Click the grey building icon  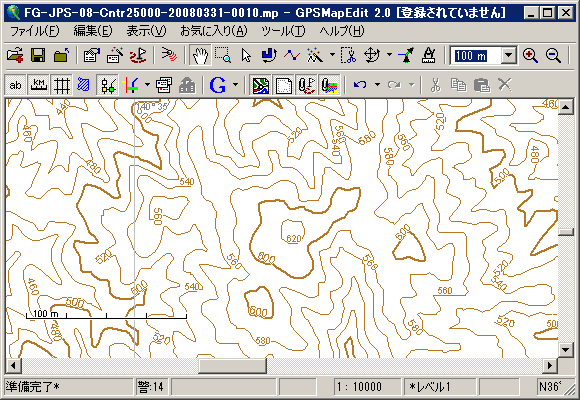pos(187,85)
